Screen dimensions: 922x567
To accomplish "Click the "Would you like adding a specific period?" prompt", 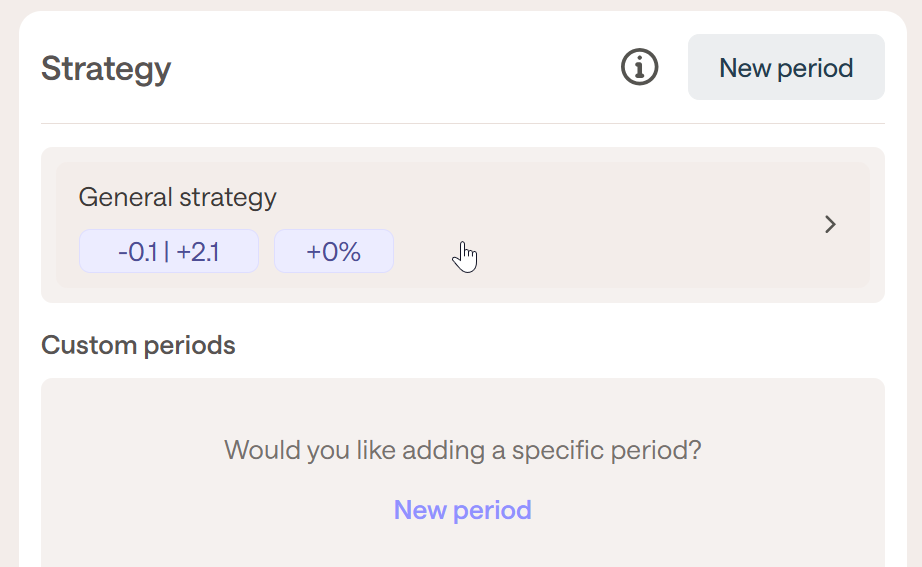I will pos(462,450).
